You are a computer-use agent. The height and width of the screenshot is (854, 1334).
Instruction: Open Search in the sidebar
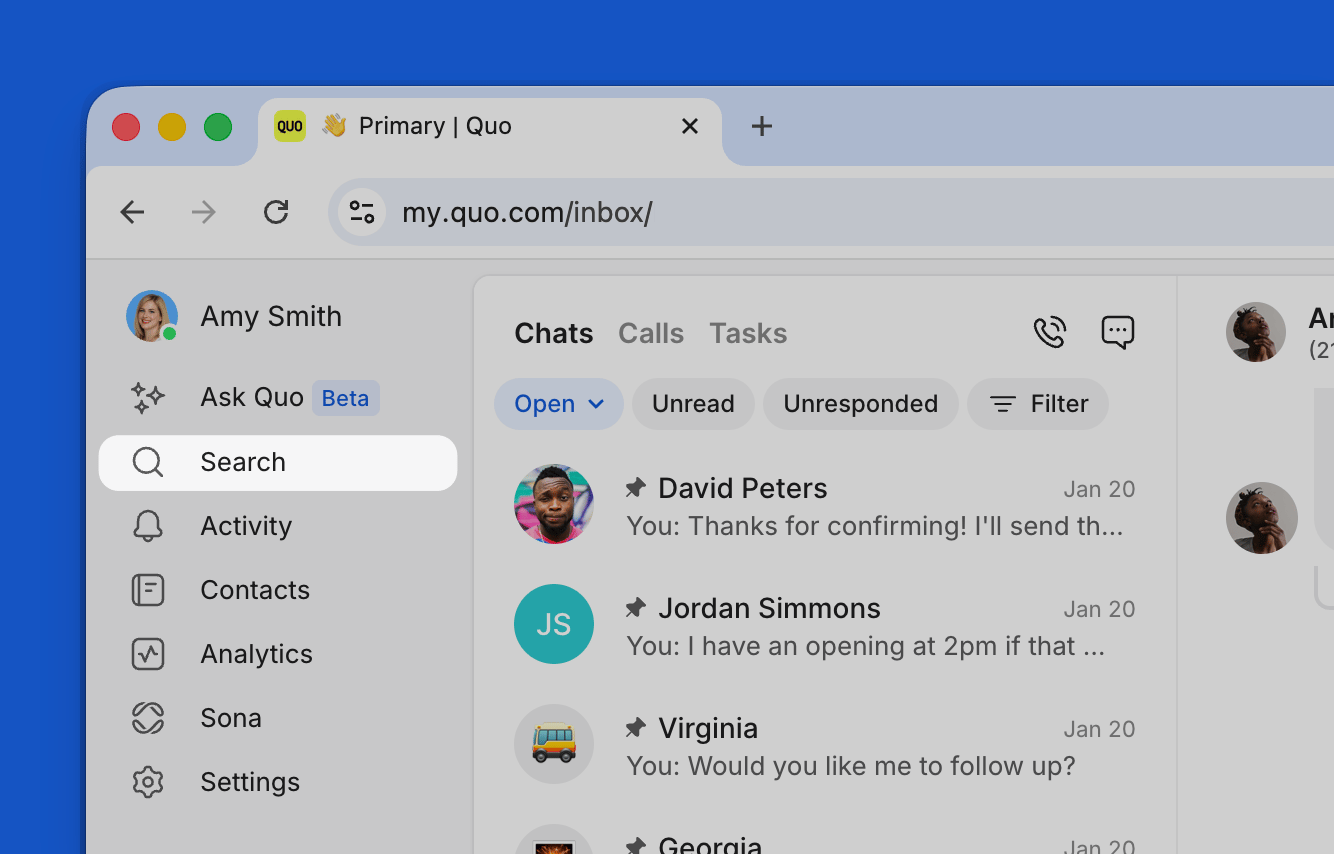pos(278,463)
